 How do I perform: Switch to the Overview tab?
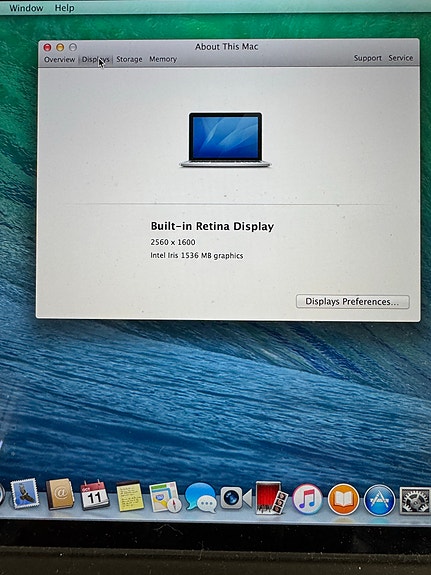59,59
